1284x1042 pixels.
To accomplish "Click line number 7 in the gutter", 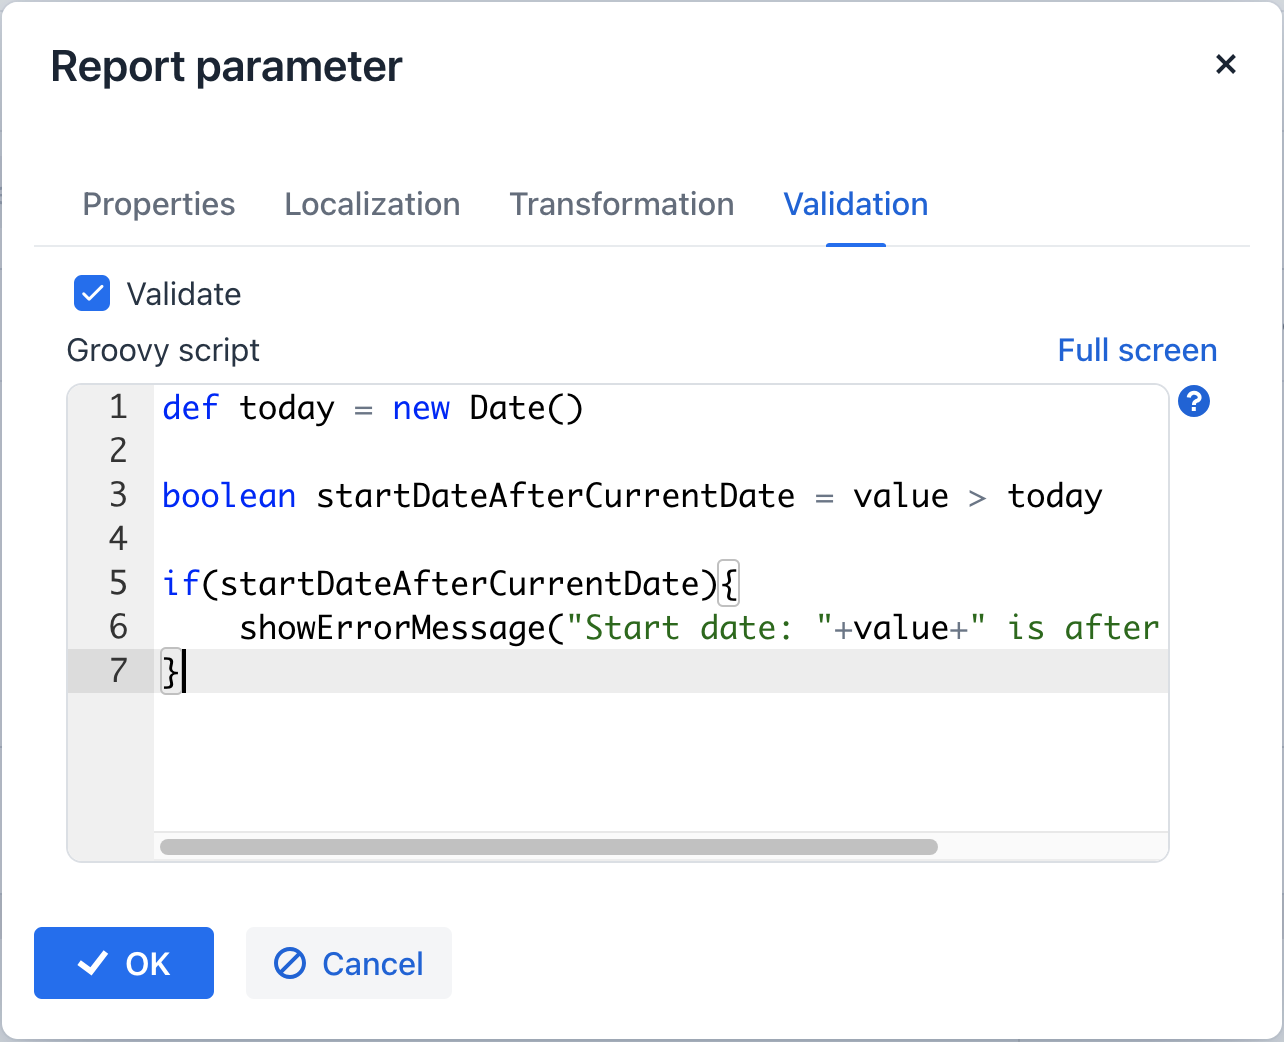I will point(118,671).
